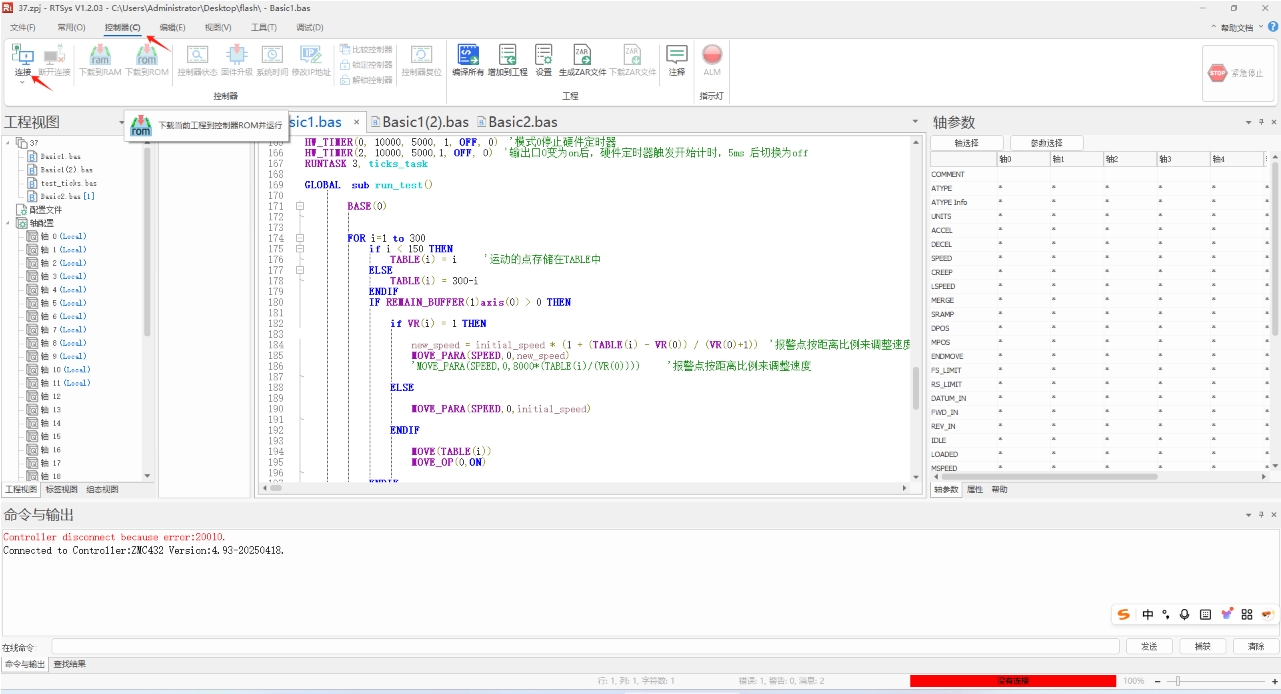Open 控制器状态 controller status
1281x694 pixels.
197,56
